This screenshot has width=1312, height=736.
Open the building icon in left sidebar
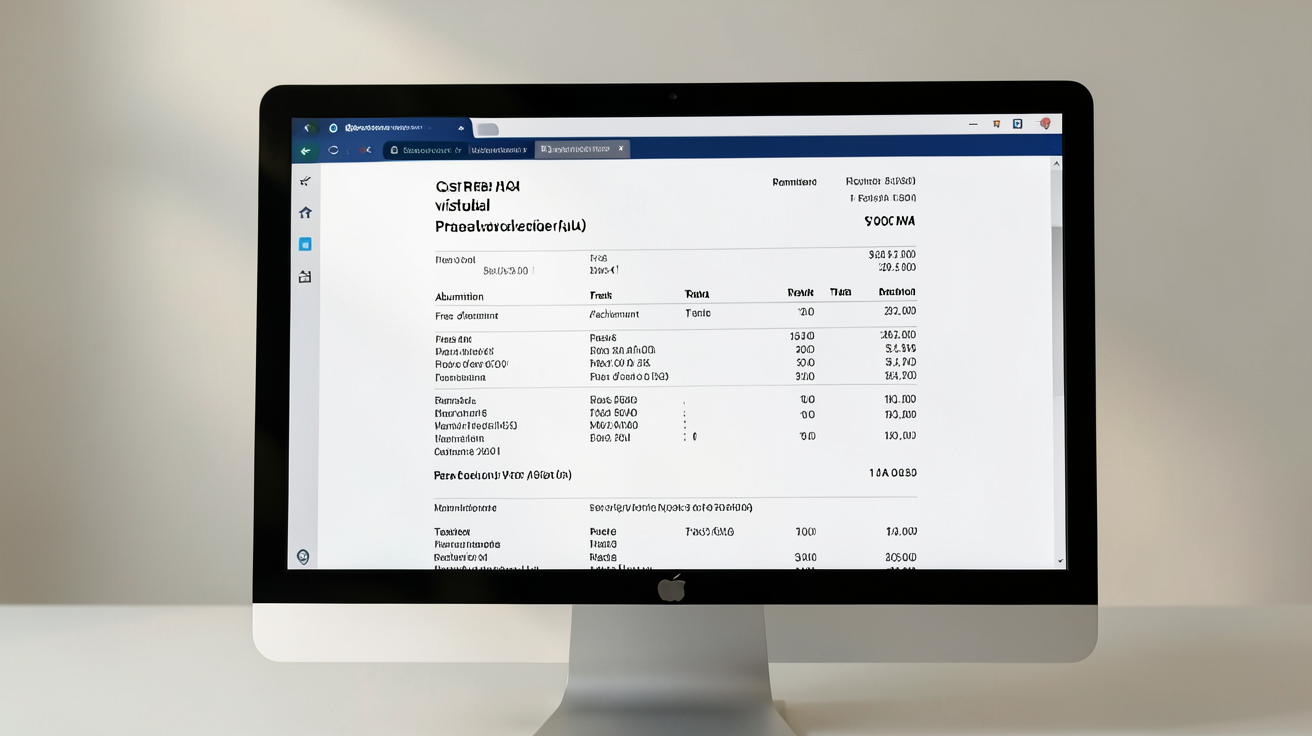coord(305,276)
